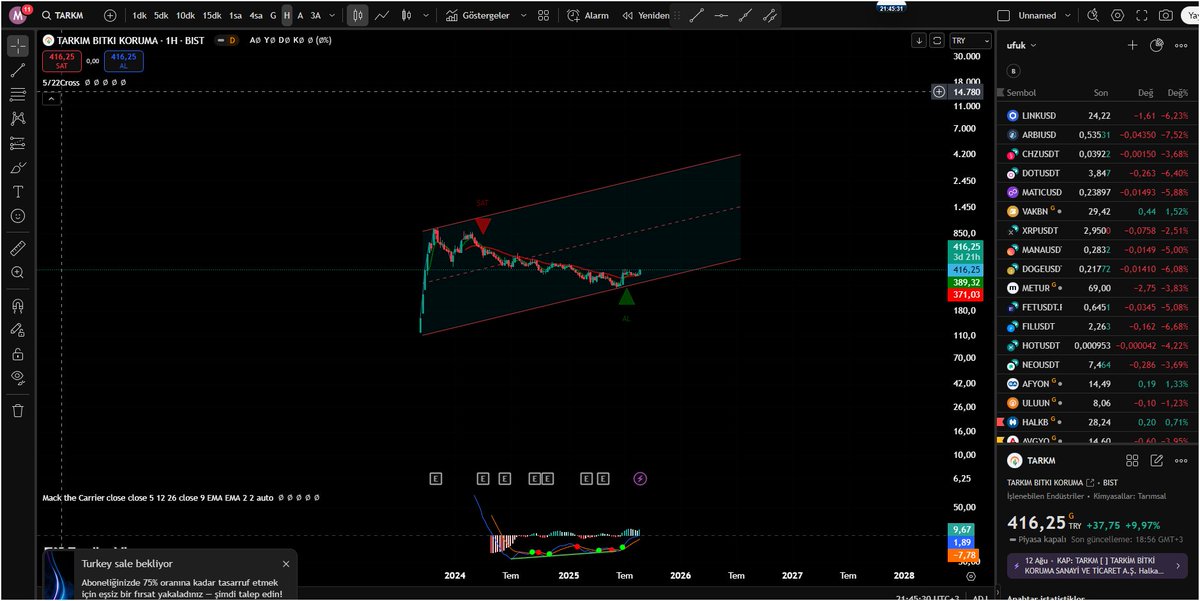Select the zoom in tool
This screenshot has height=601, width=1200.
click(18, 272)
